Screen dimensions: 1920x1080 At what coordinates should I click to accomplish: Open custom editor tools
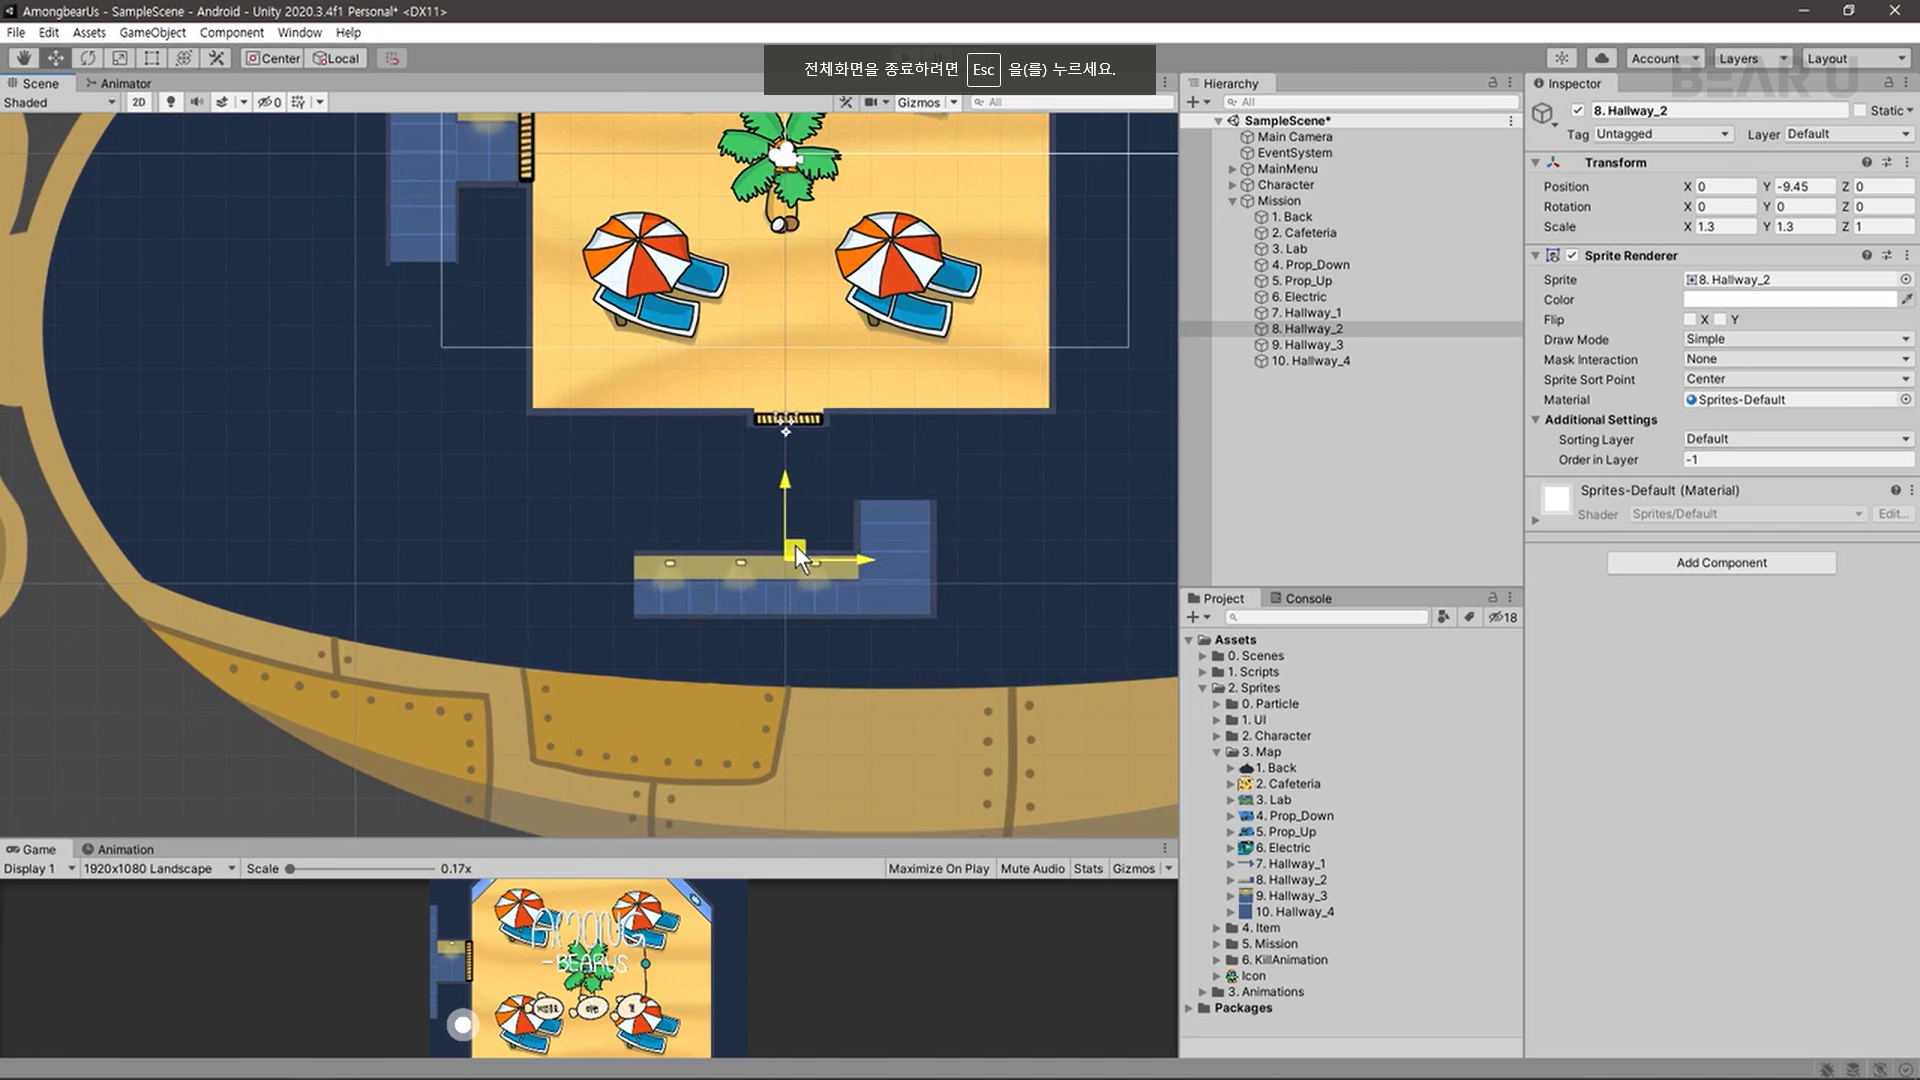(216, 58)
